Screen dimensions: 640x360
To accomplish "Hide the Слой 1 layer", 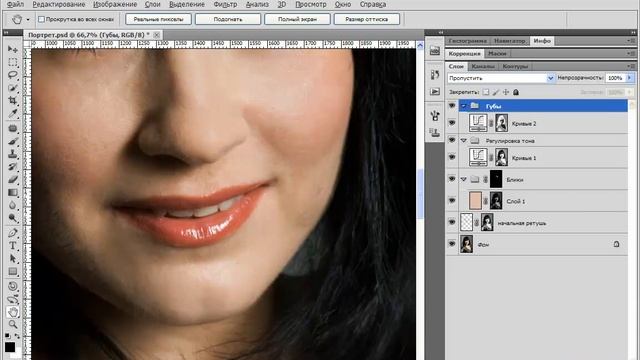I will [452, 200].
